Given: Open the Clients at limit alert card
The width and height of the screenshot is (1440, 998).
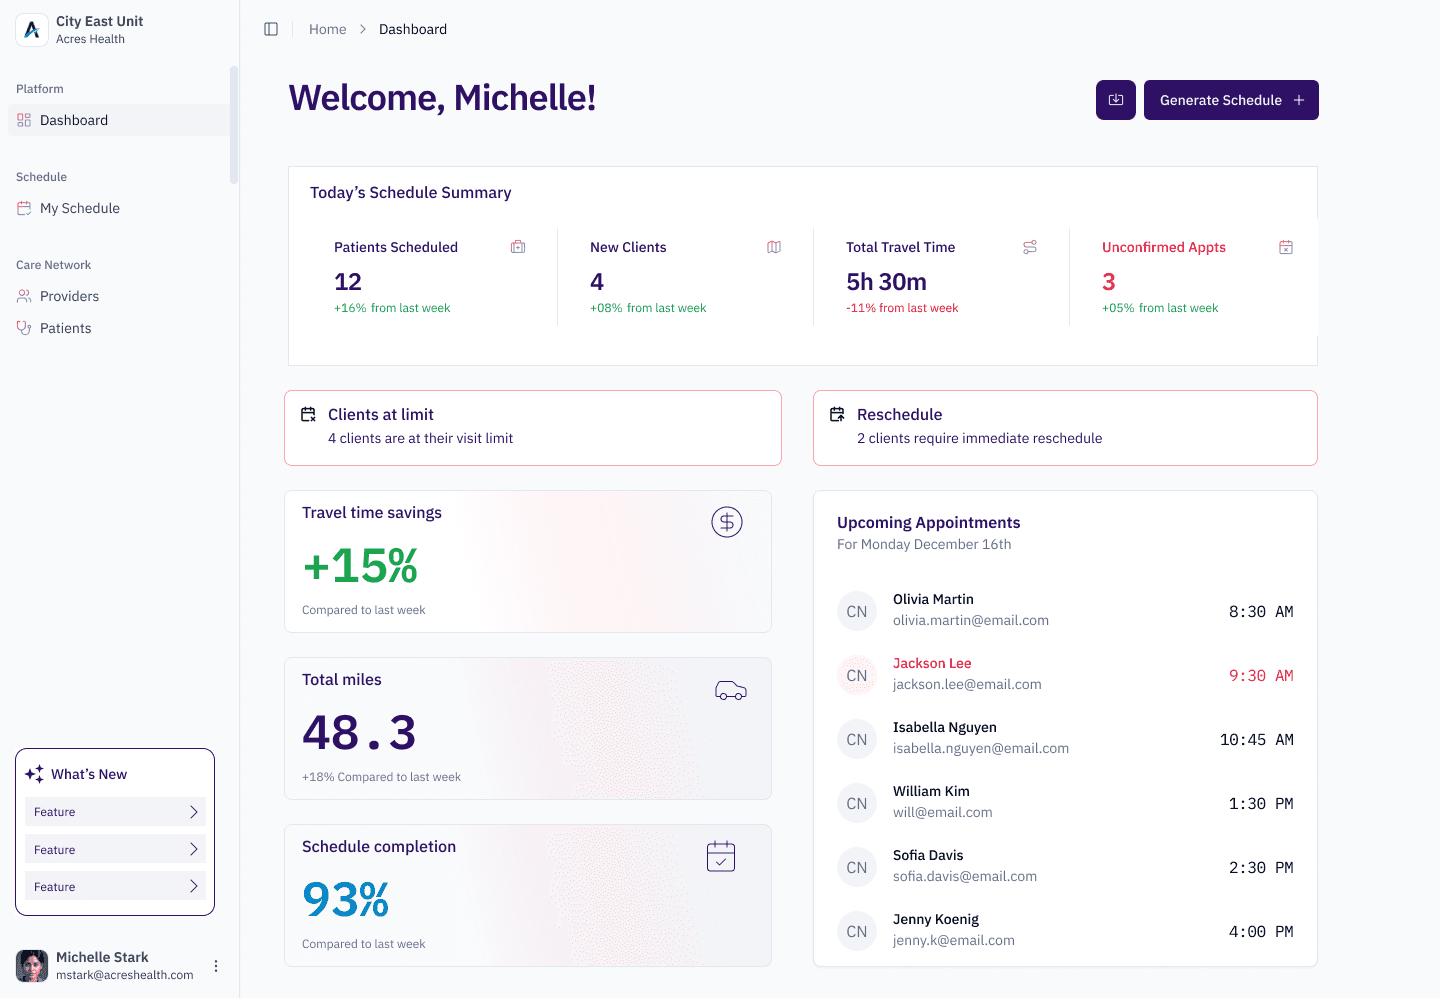Looking at the screenshot, I should point(533,428).
